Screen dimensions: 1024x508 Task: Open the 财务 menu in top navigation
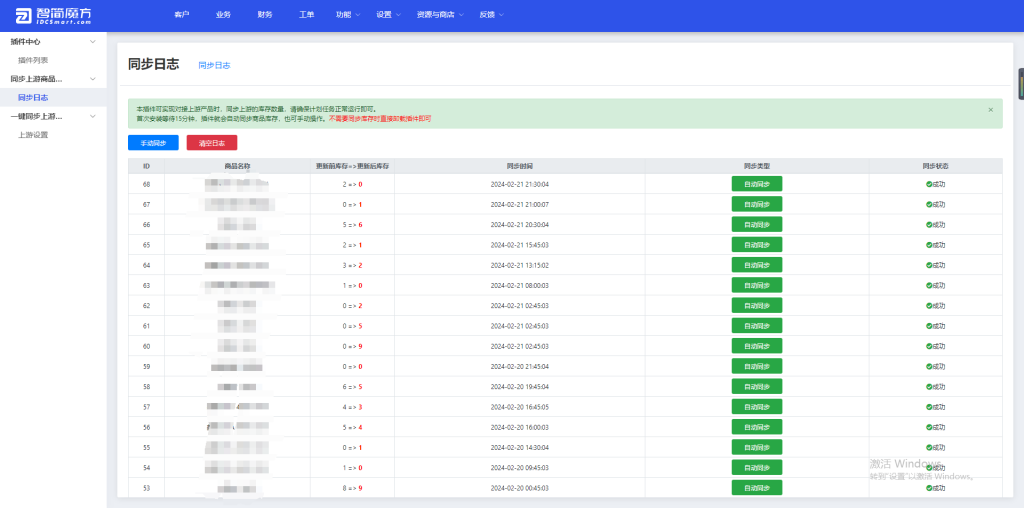click(265, 15)
